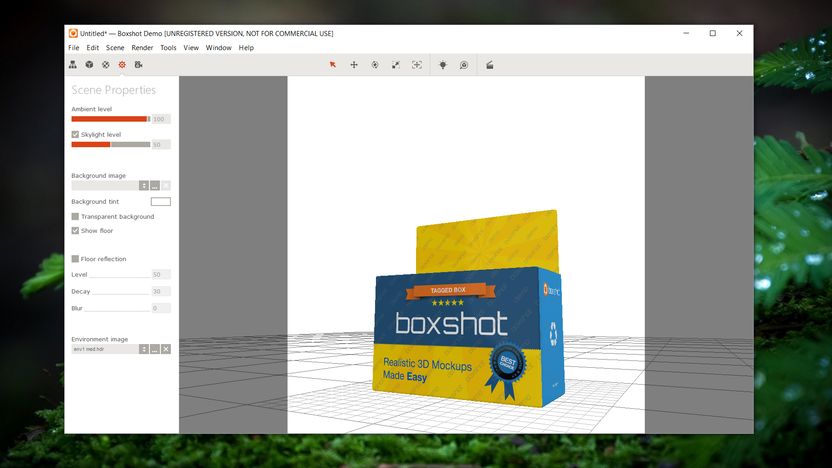832x468 pixels.
Task: Open the Background image dropdown arrows
Action: 144,185
